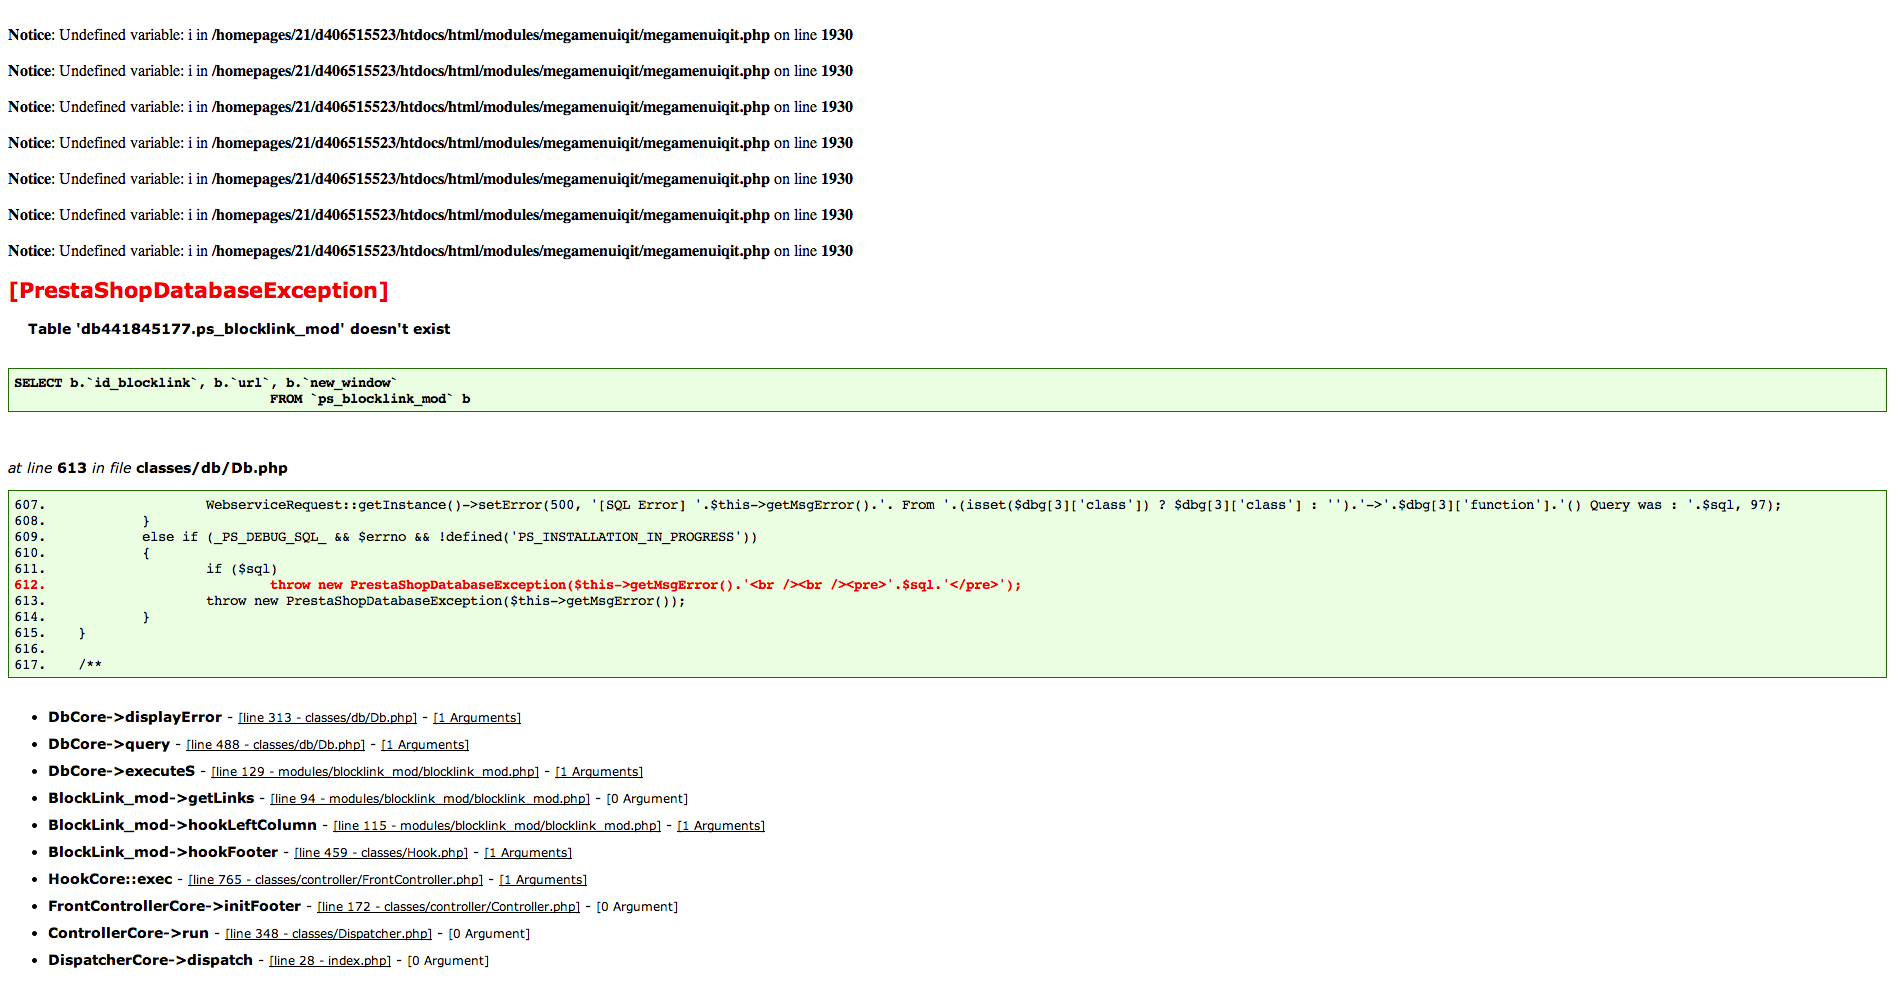Open the line 129 blocklink_mod.php link
The image size is (1902, 982).
[375, 772]
